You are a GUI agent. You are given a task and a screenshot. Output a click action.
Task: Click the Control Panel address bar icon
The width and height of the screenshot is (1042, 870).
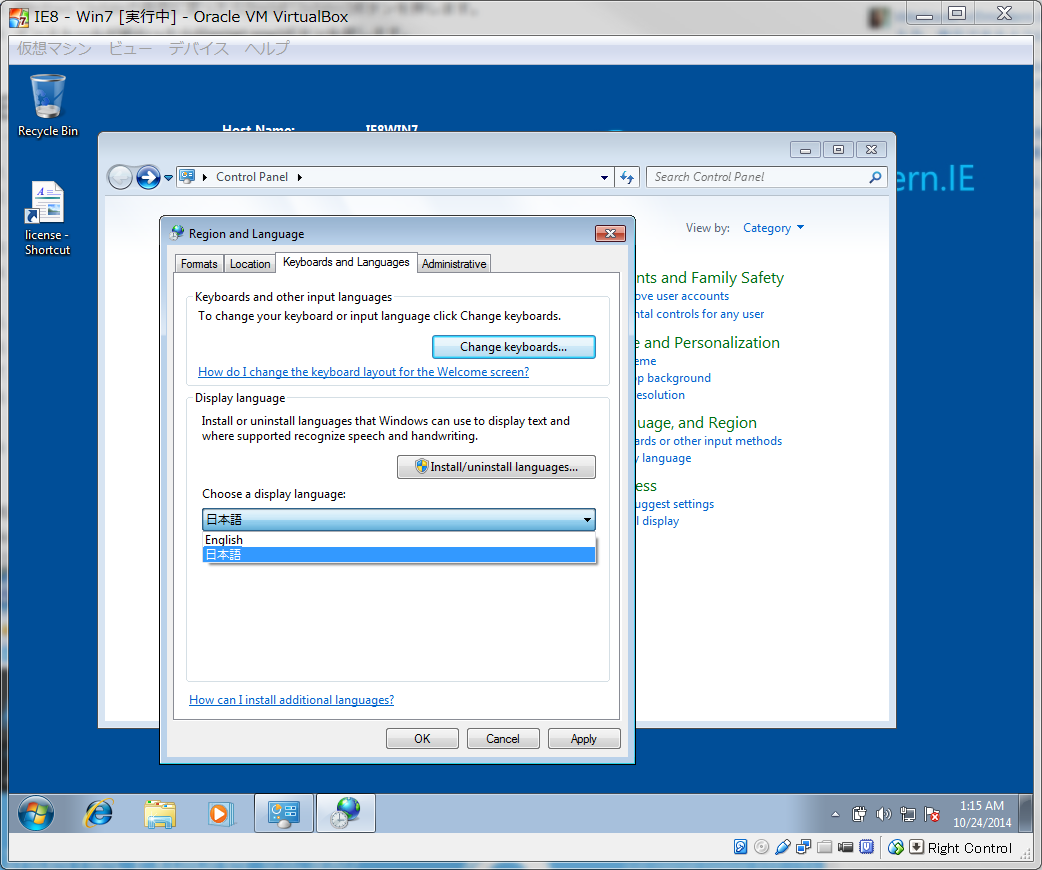(187, 177)
